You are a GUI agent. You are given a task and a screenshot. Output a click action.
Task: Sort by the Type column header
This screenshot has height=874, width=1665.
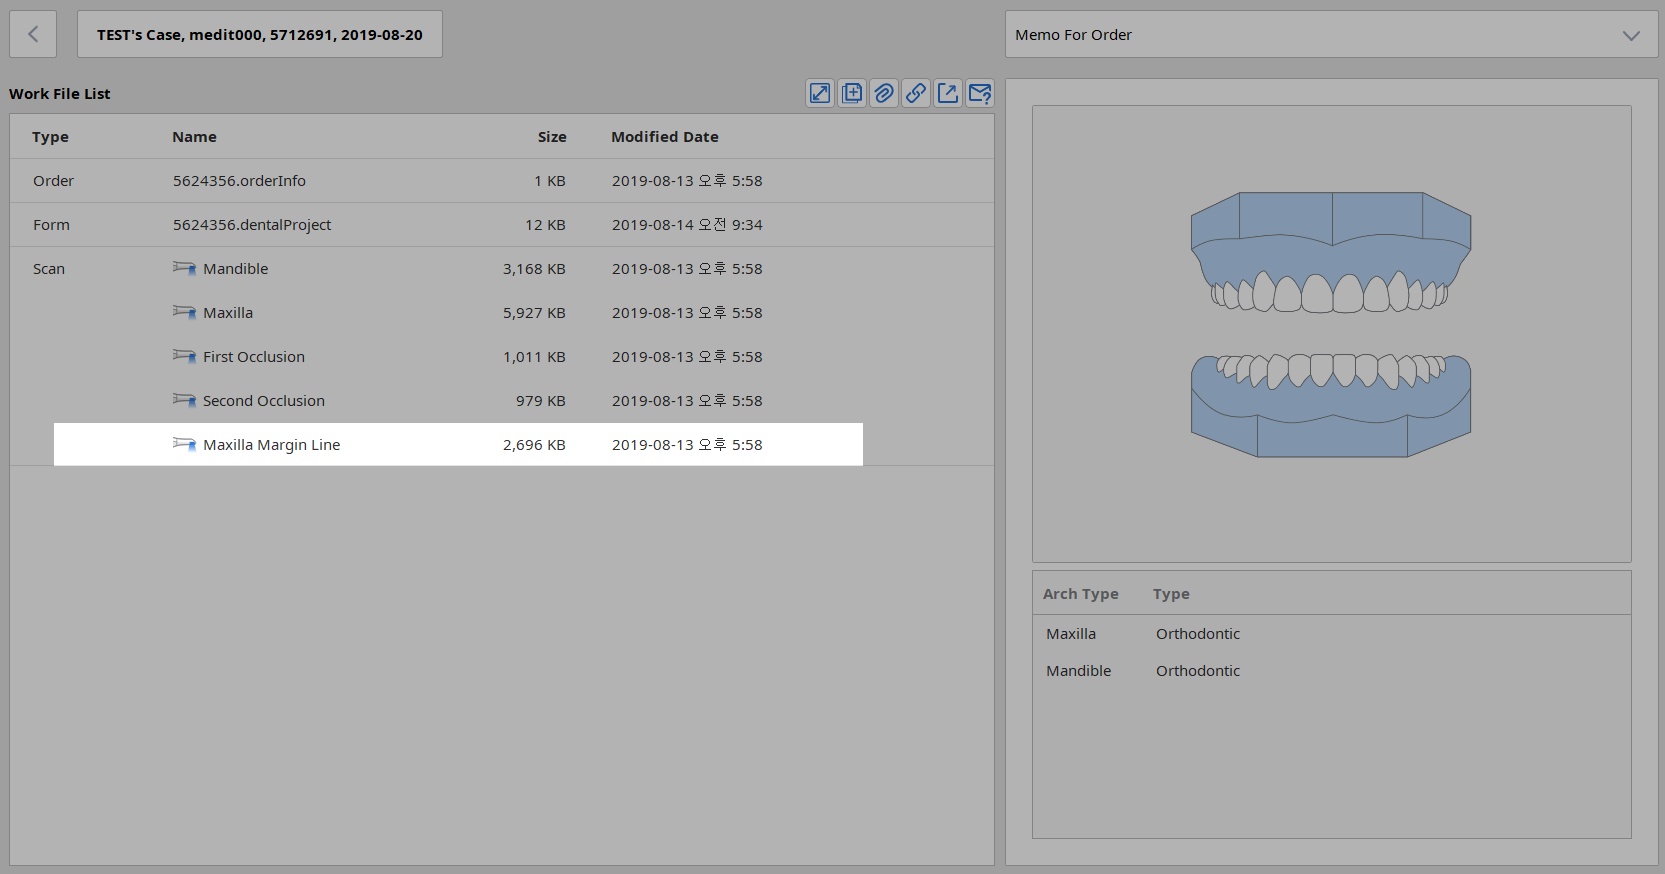click(x=50, y=137)
